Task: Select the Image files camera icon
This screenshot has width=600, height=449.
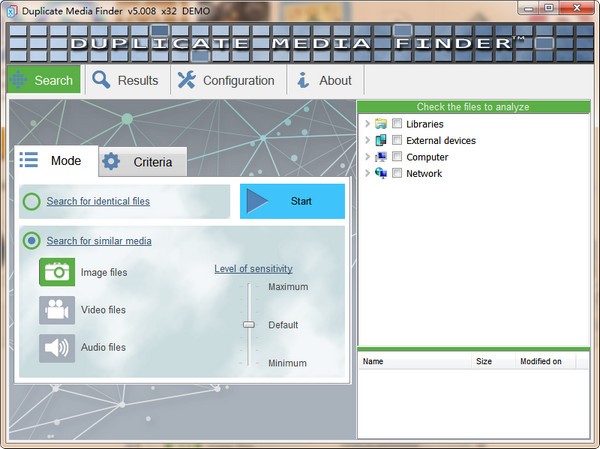Action: 57,272
